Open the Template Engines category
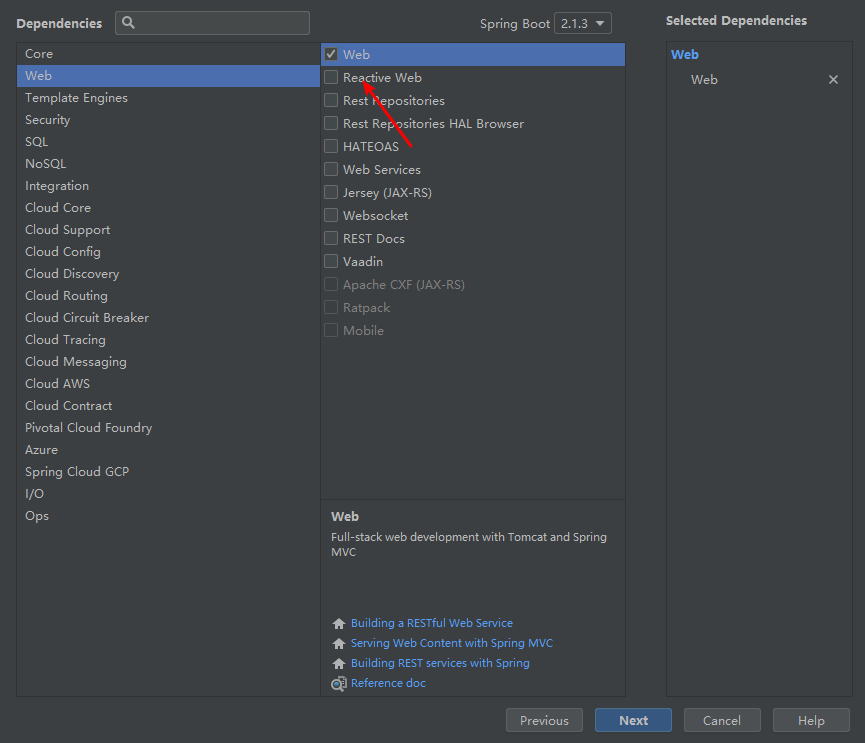Viewport: 865px width, 743px height. 76,98
